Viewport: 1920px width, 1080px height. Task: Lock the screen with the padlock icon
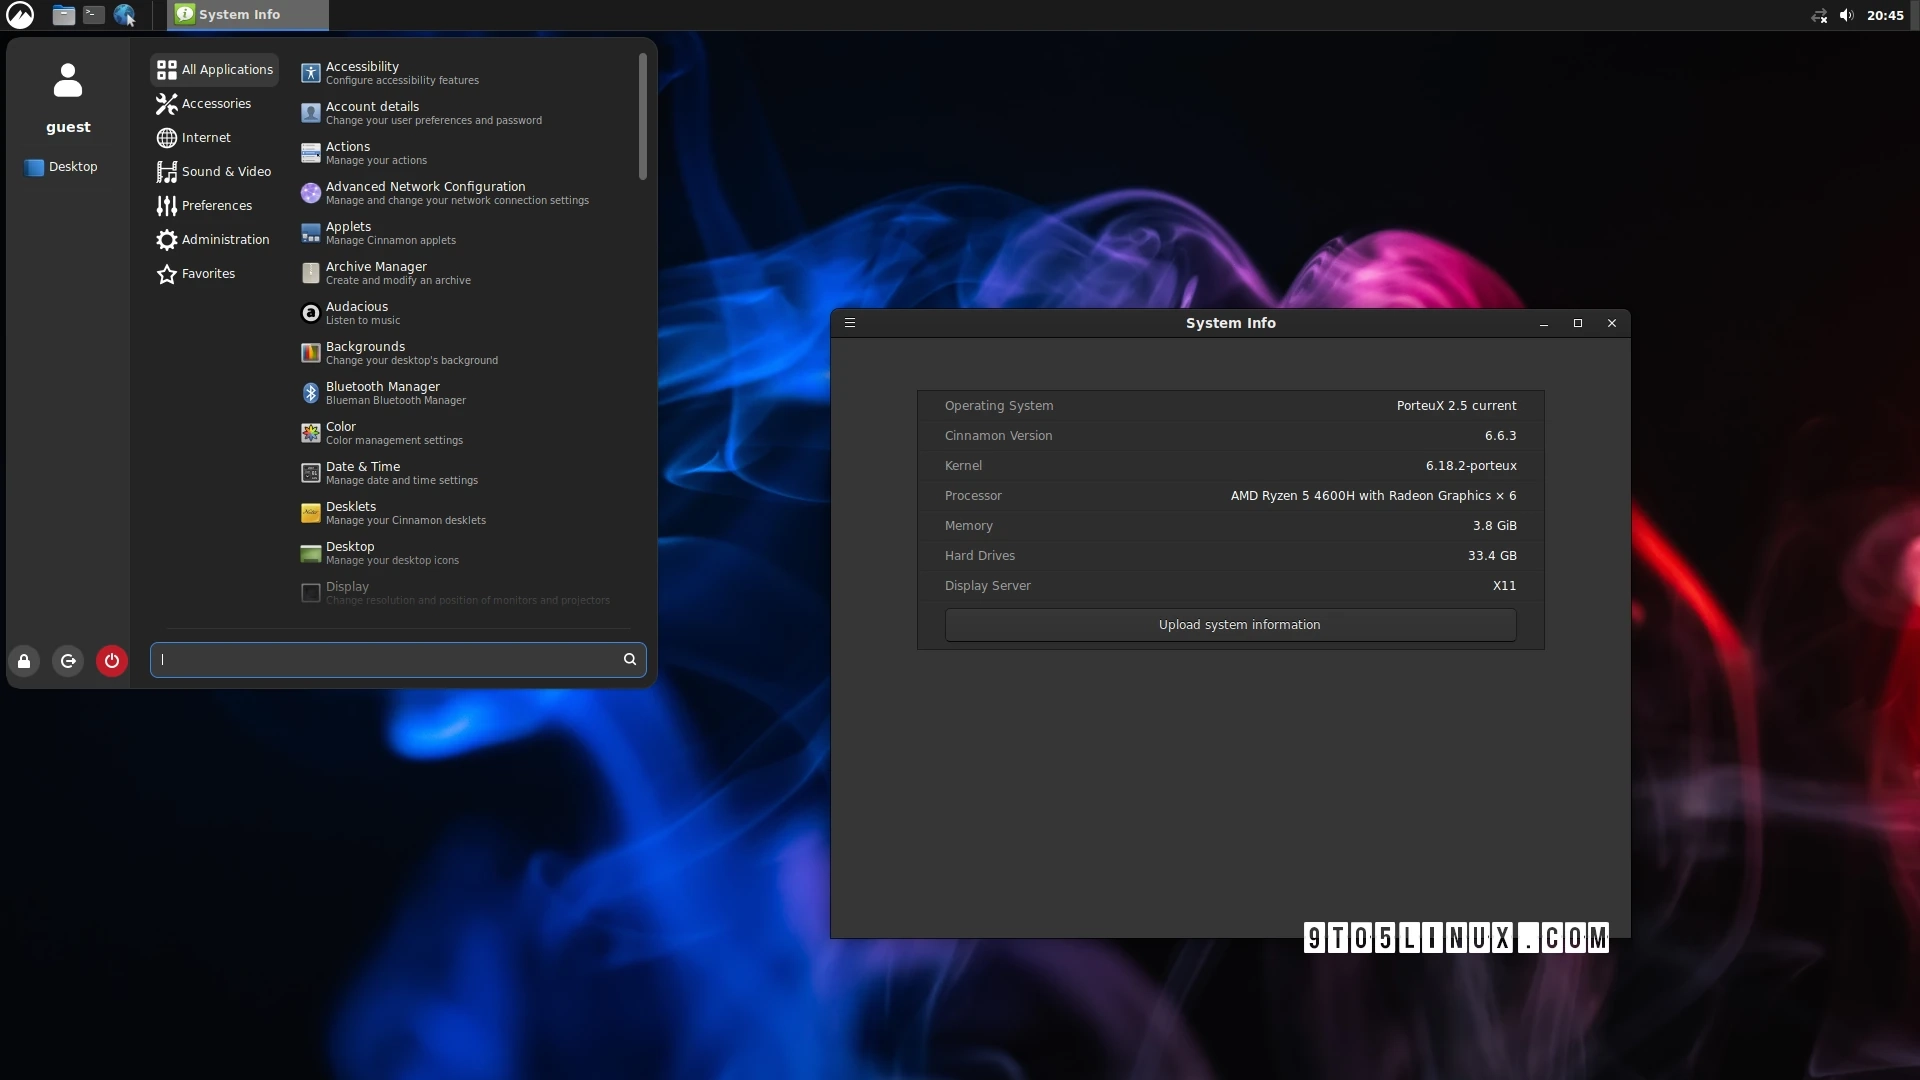click(24, 660)
